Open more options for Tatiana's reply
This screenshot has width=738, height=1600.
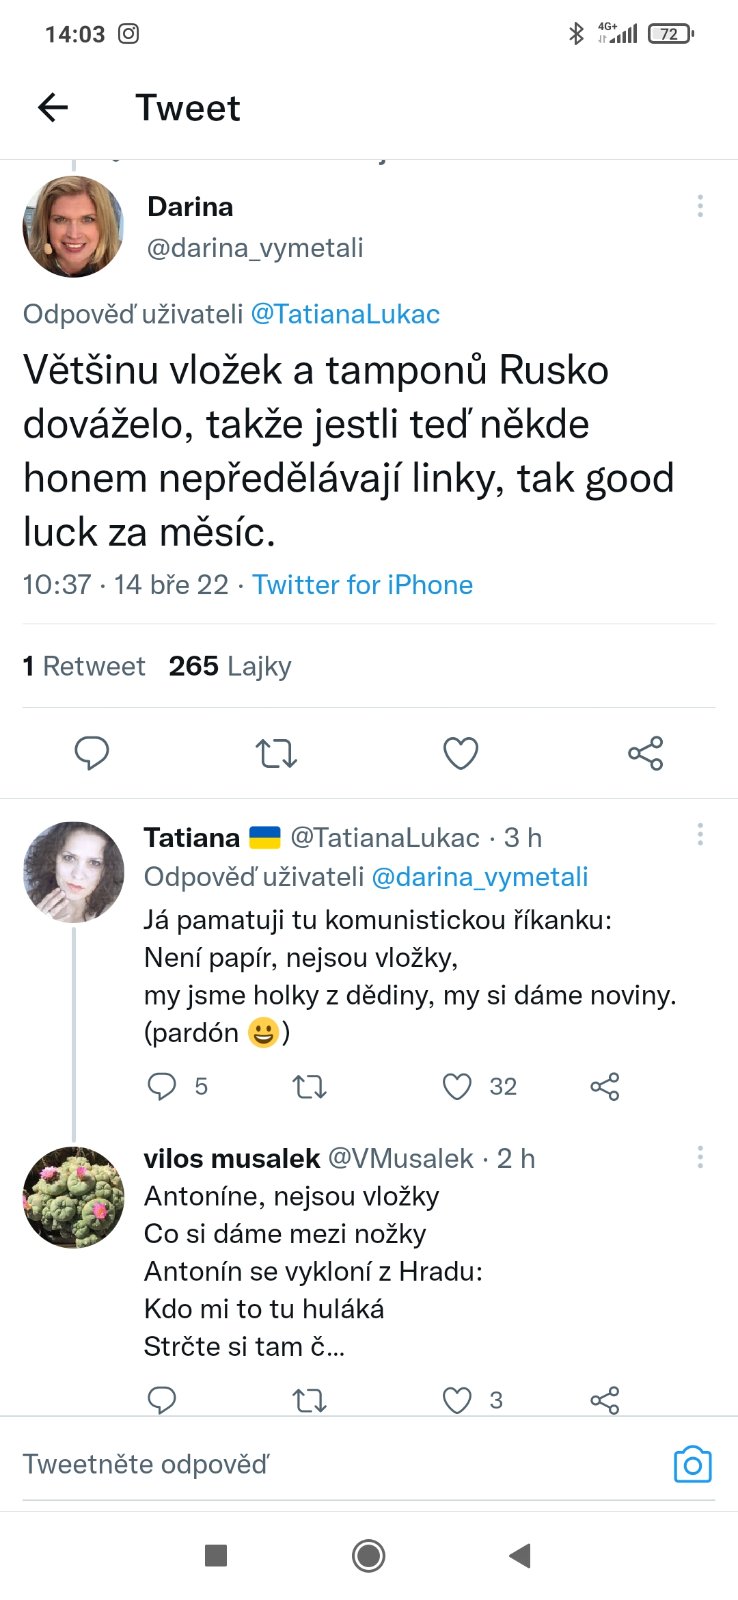click(x=700, y=834)
